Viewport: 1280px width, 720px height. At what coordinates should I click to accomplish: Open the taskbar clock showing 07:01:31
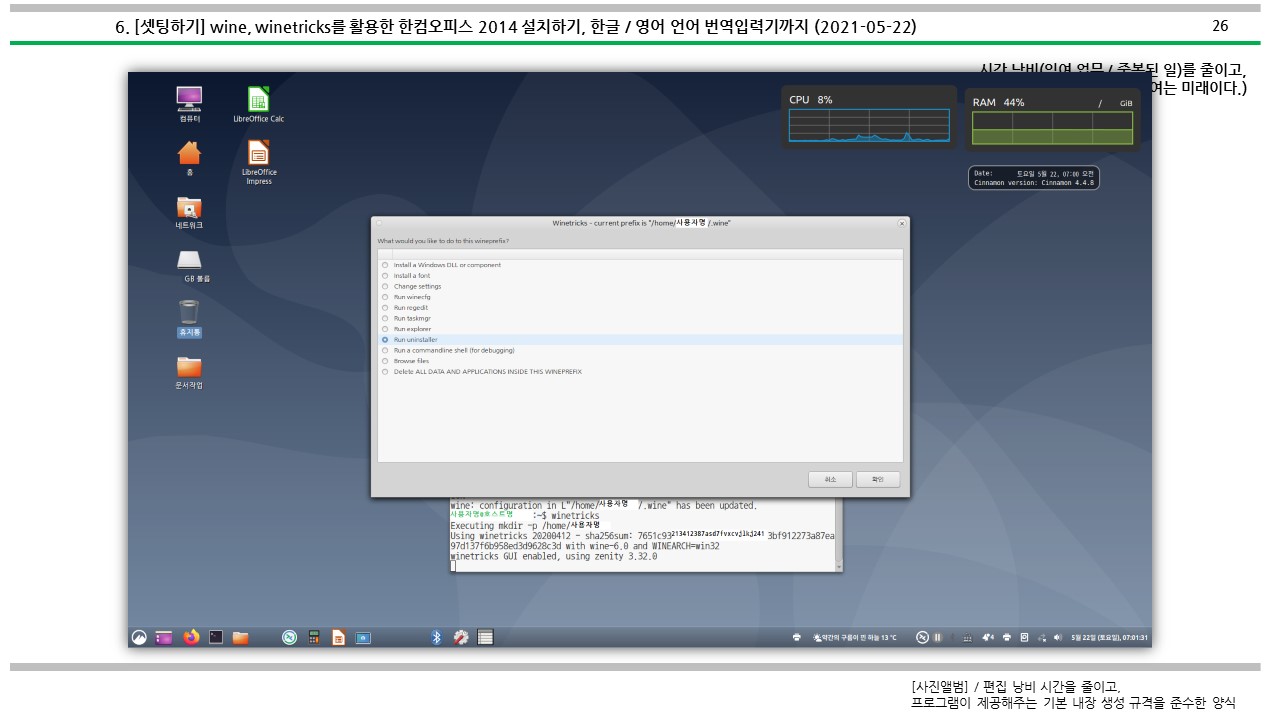pos(1110,637)
